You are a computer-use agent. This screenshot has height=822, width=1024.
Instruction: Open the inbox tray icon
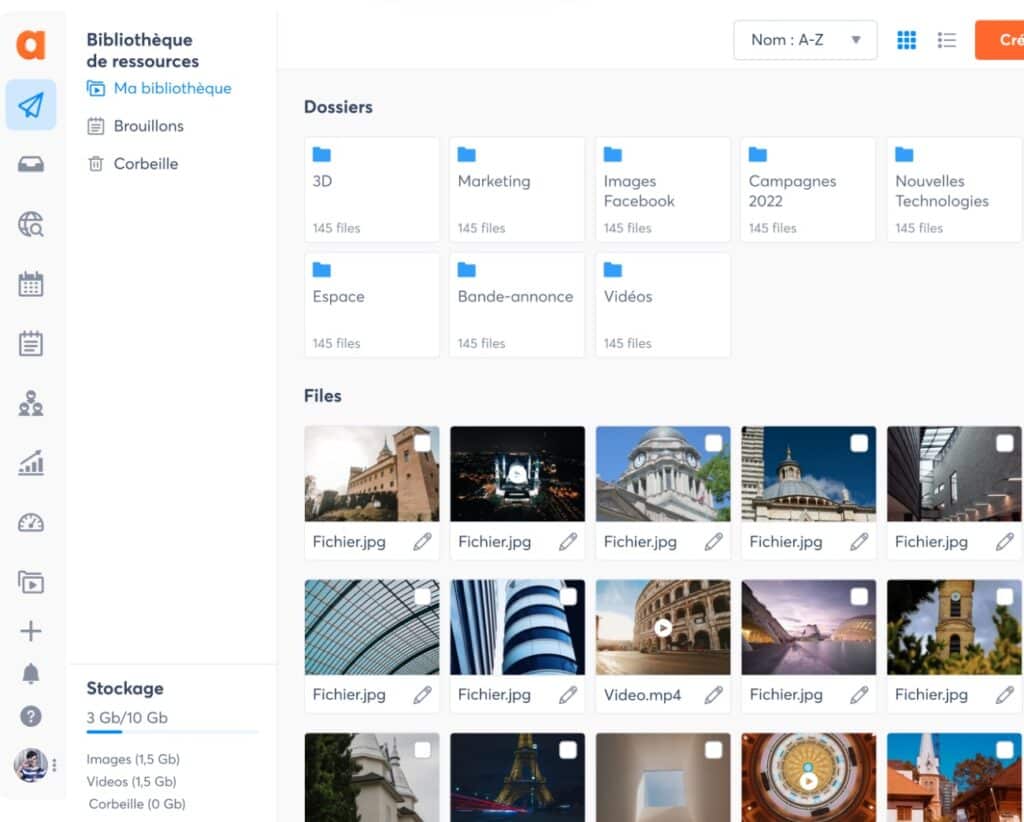tap(31, 164)
